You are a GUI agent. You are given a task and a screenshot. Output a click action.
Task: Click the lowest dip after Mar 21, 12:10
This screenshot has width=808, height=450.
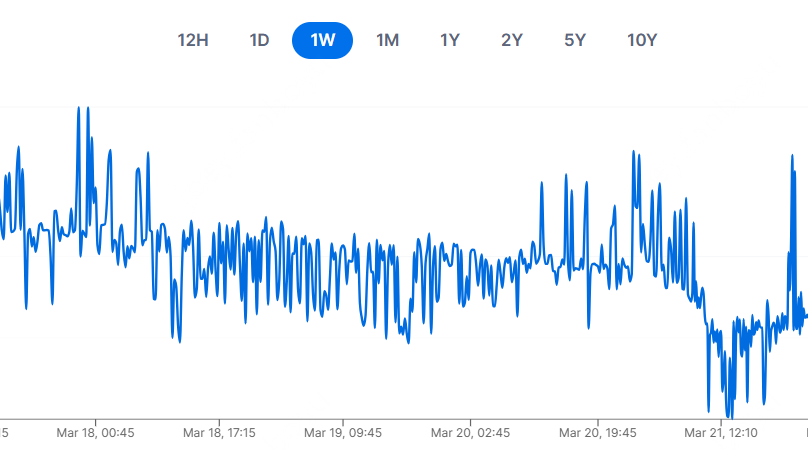[x=729, y=416]
